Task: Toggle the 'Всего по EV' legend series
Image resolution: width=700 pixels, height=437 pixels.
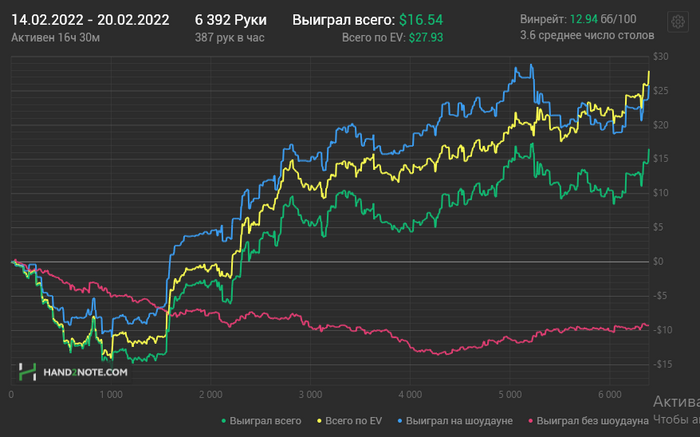Action: pyautogui.click(x=350, y=421)
